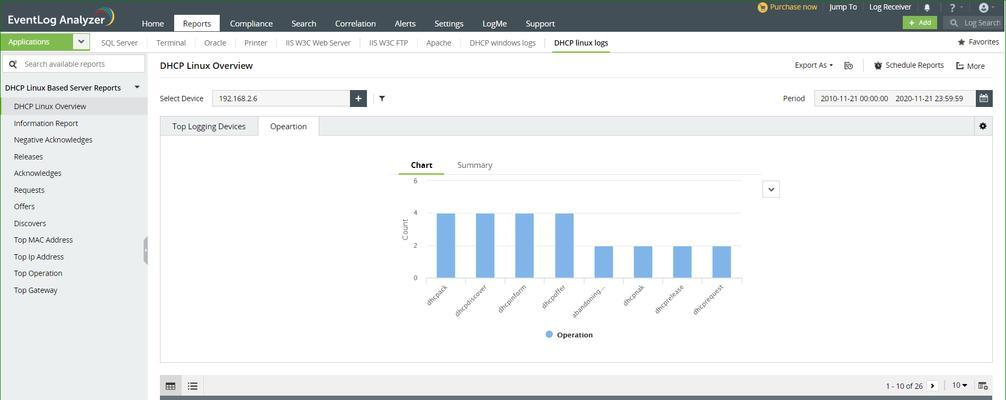Open Discovers report
This screenshot has height=400, width=1006.
(x=30, y=223)
